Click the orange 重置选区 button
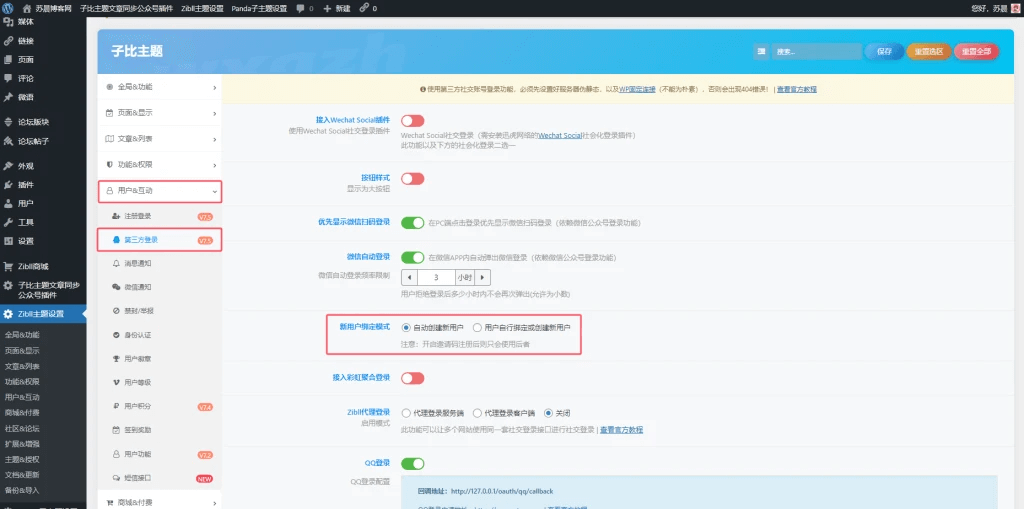Screen dimensions: 1024x509 (x=929, y=52)
